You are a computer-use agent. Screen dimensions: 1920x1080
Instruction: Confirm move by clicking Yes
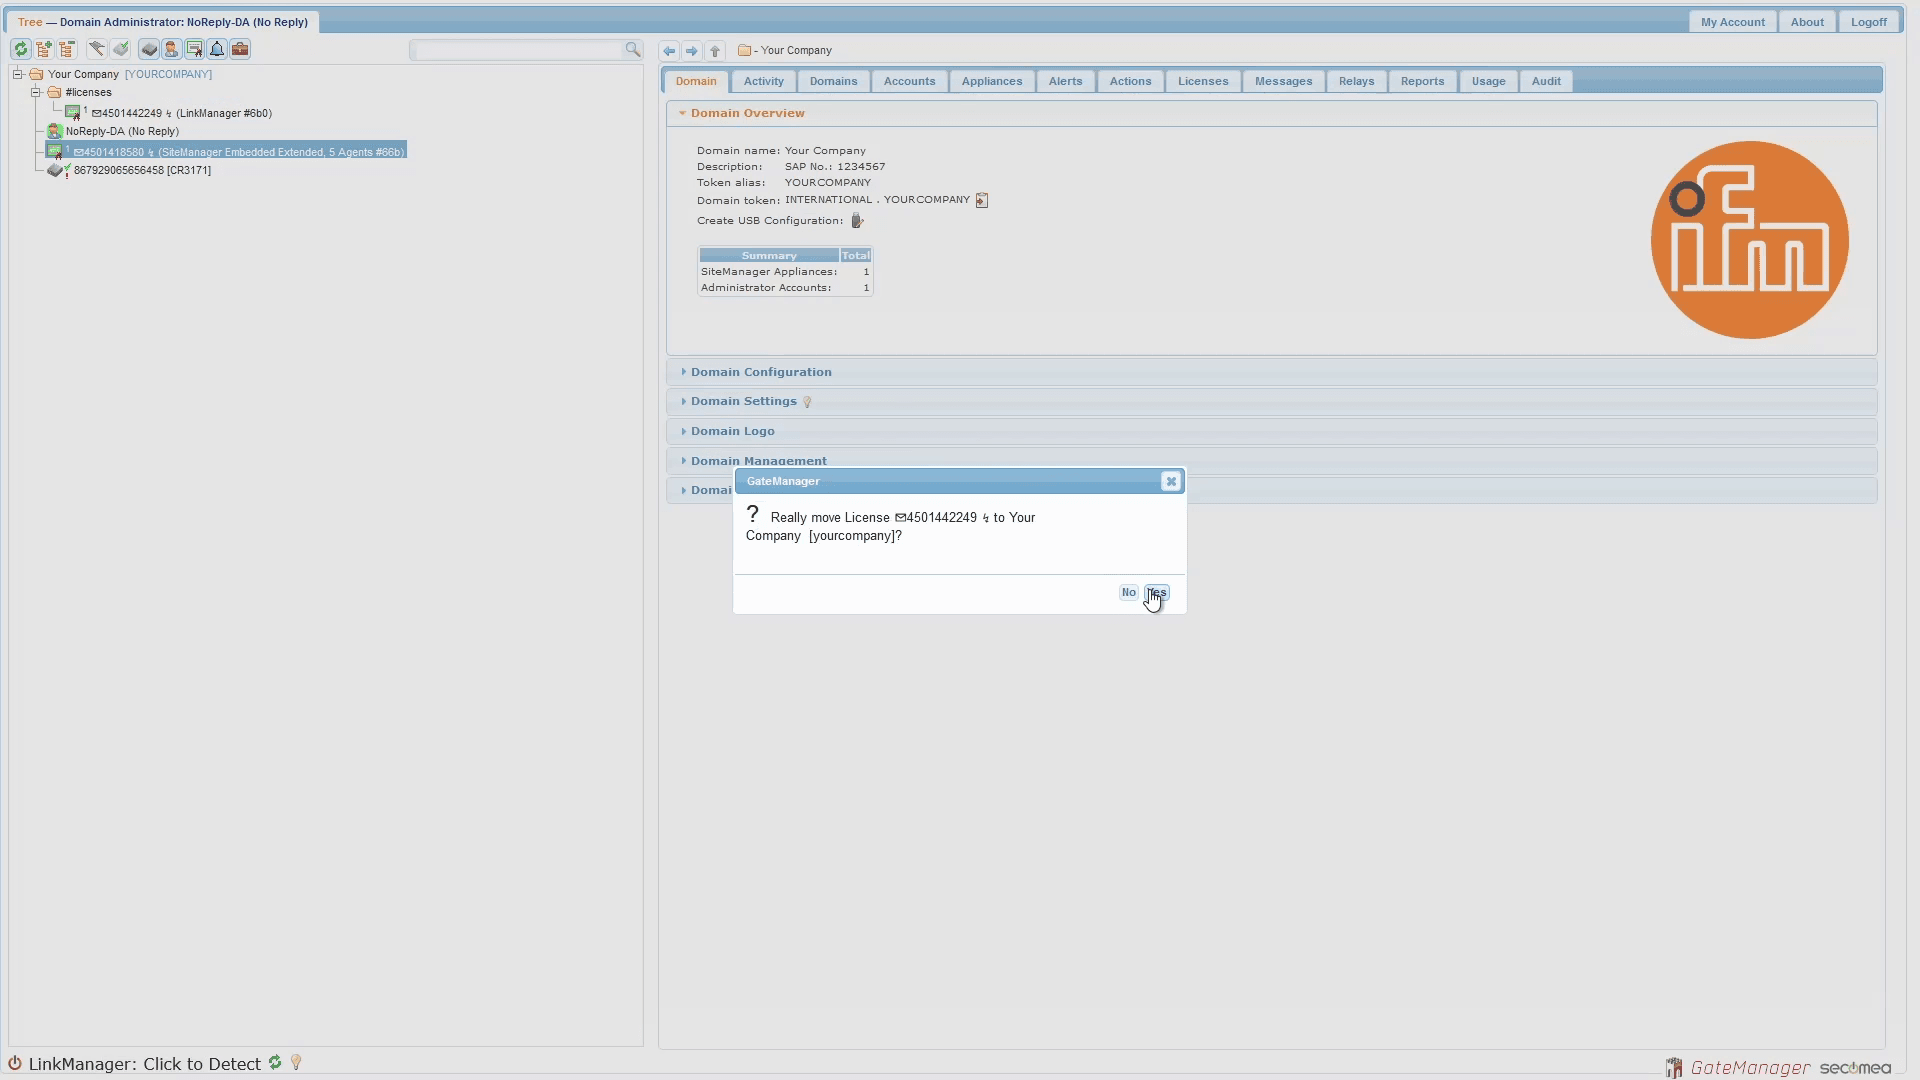tap(1157, 593)
